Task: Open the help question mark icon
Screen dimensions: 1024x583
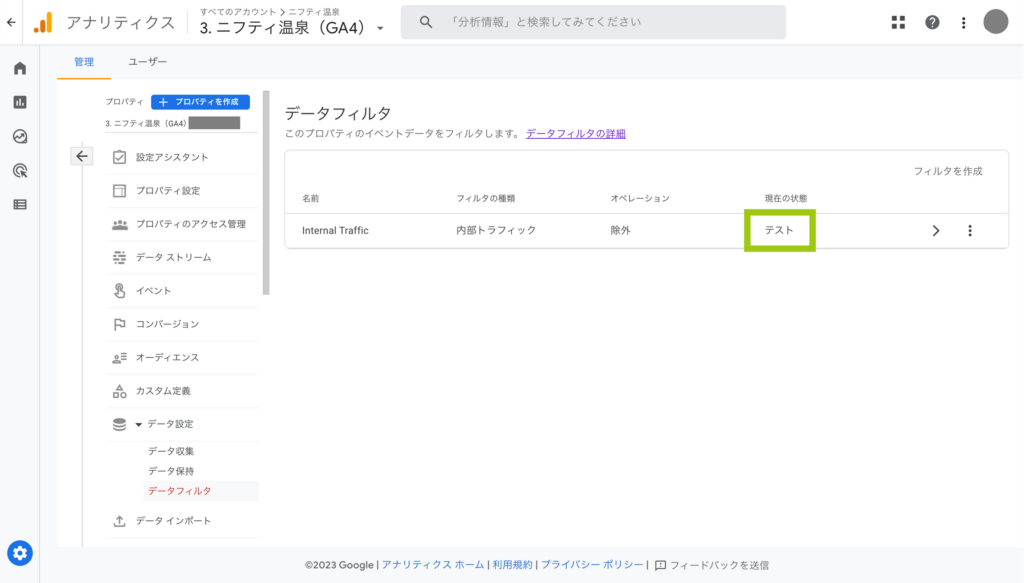Action: tap(932, 22)
